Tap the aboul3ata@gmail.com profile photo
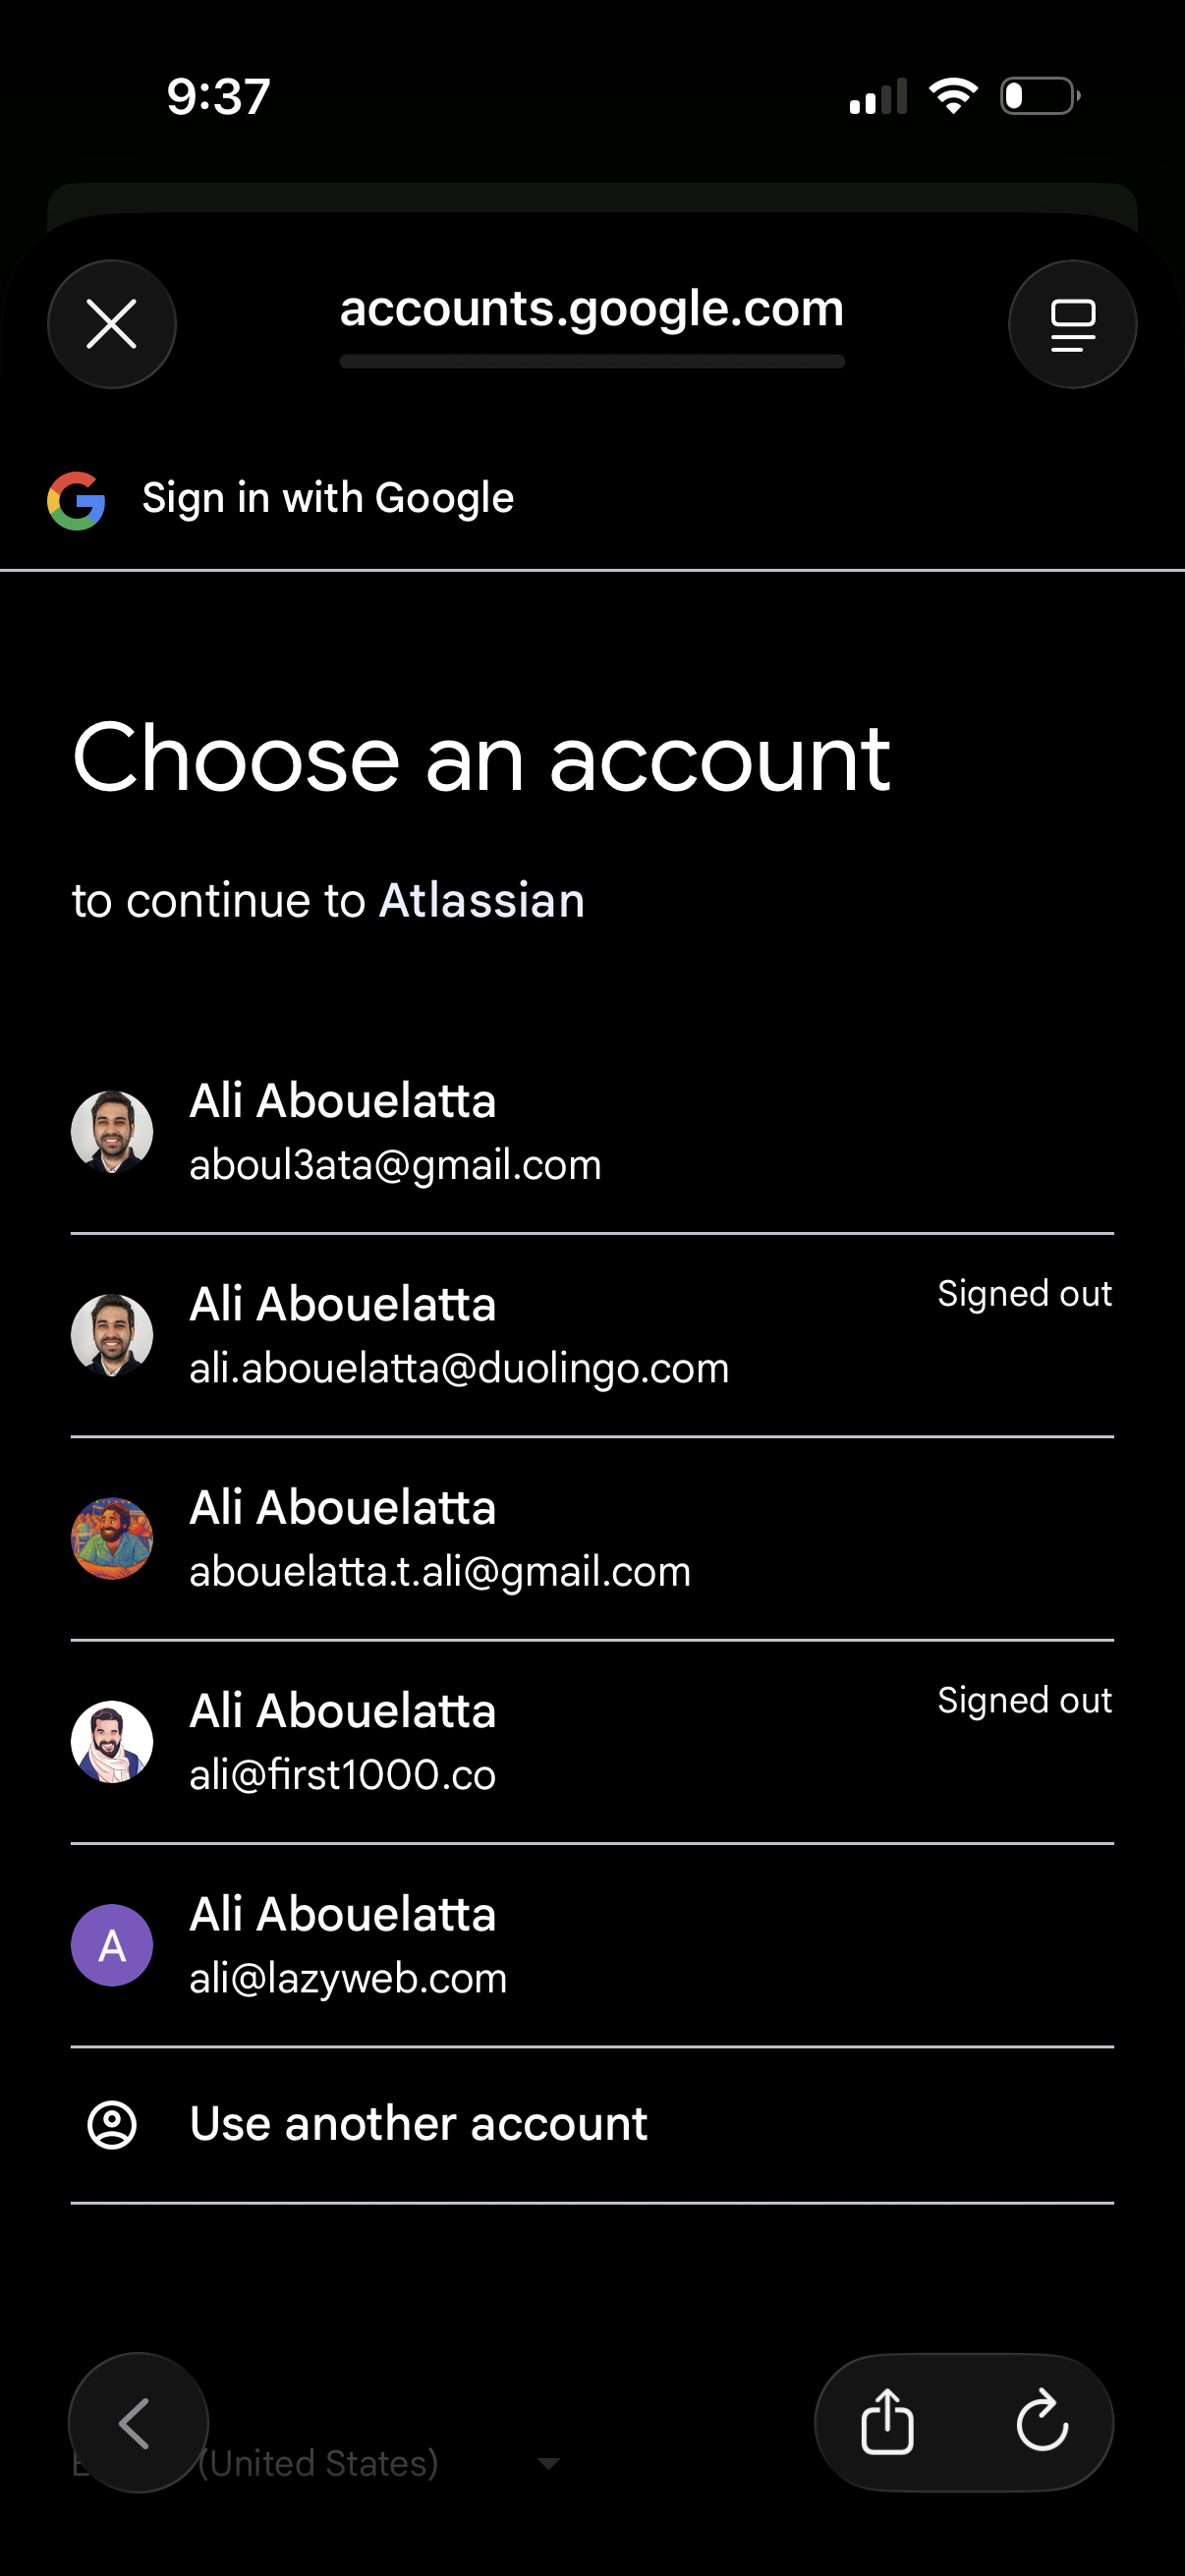The width and height of the screenshot is (1185, 2576). pyautogui.click(x=112, y=1131)
